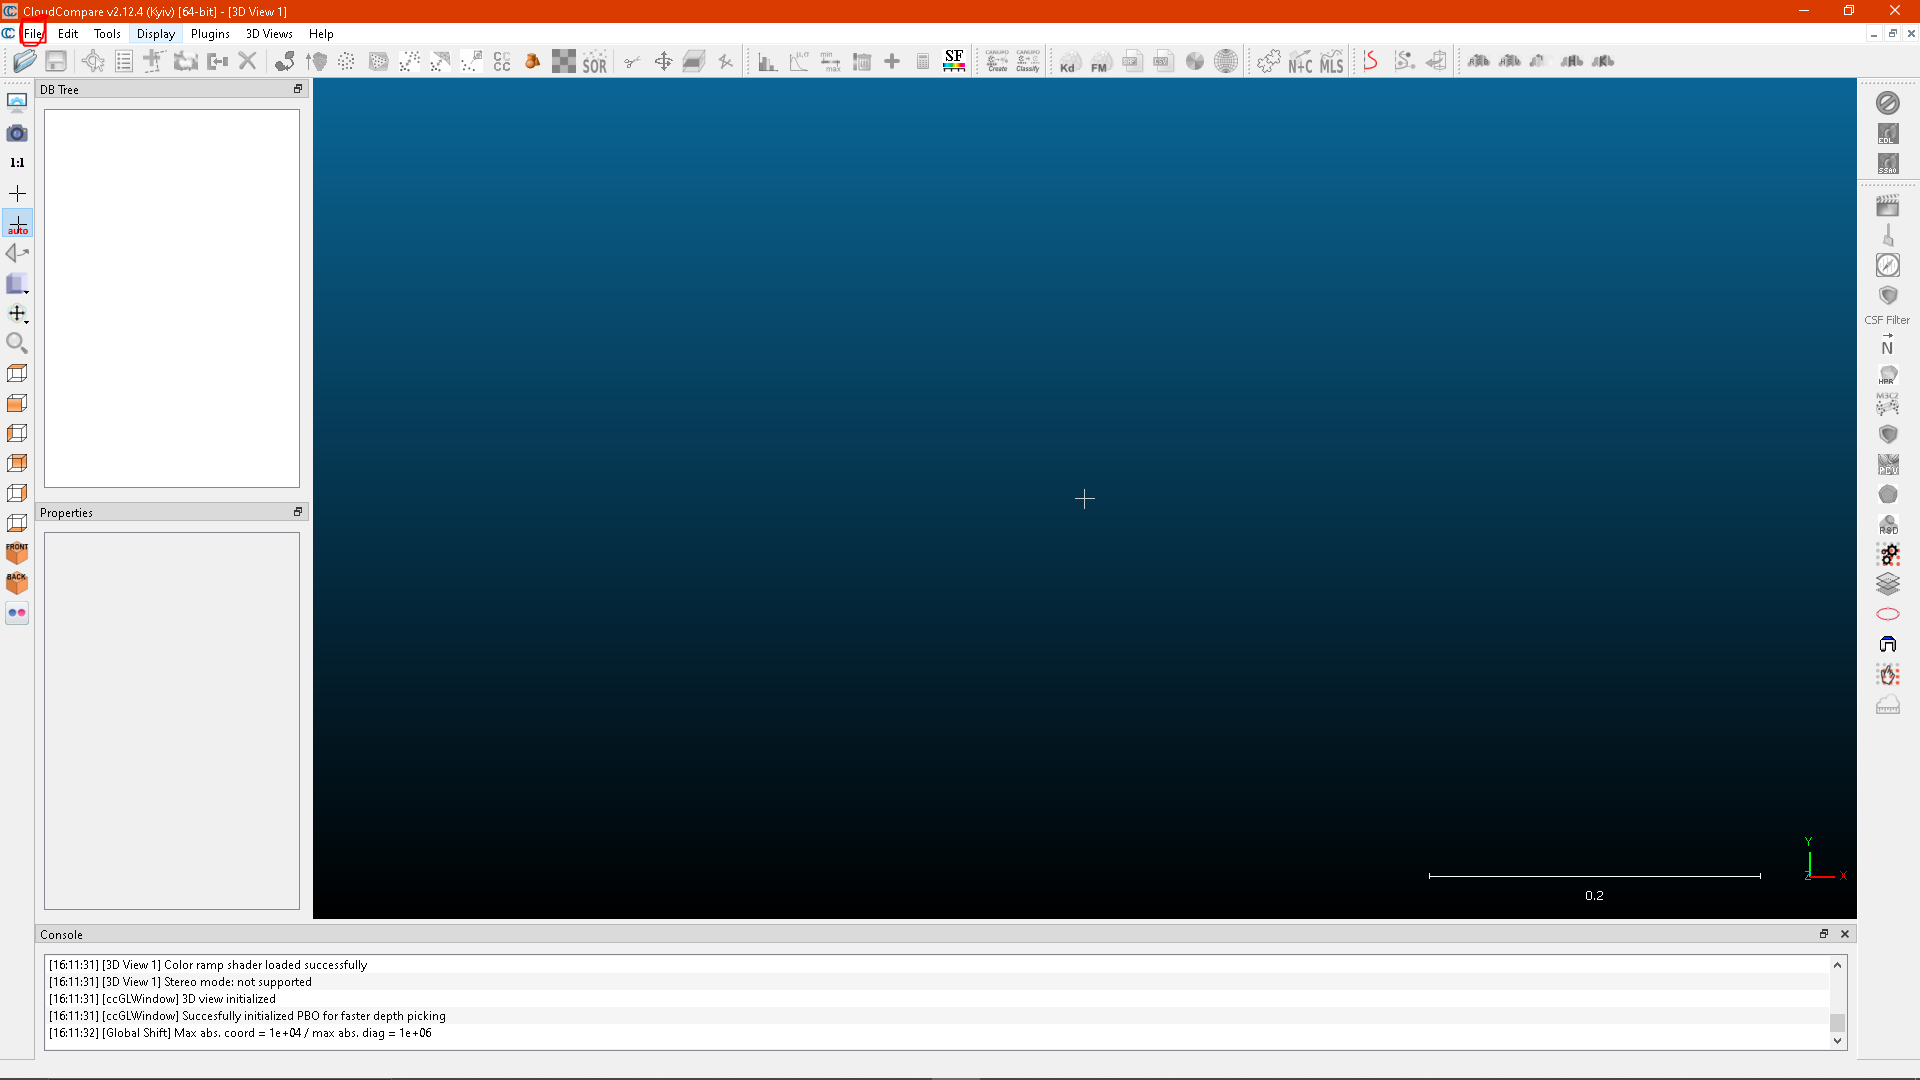
Task: Click the MLS toolbar icon
Action: (x=1331, y=62)
